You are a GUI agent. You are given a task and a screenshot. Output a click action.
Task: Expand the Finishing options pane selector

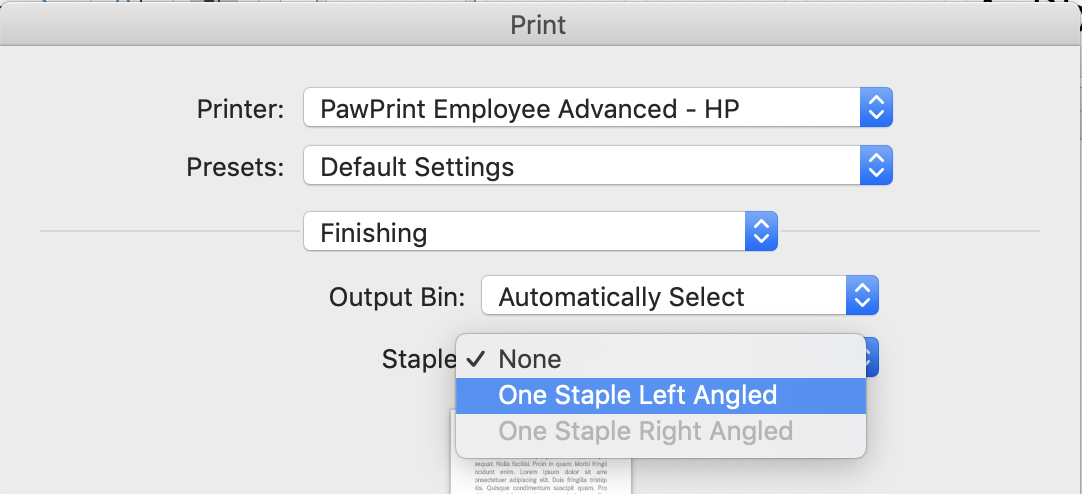coord(540,231)
